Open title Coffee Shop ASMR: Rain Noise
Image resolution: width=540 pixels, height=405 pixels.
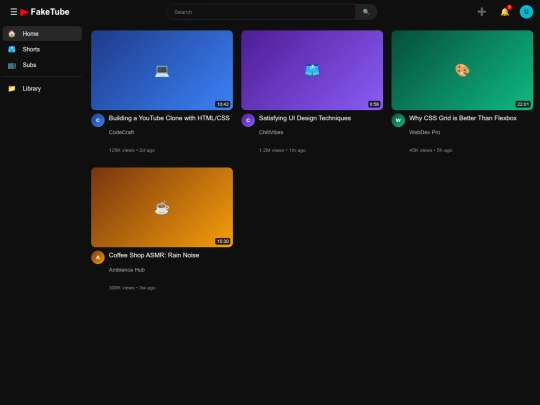coord(154,255)
